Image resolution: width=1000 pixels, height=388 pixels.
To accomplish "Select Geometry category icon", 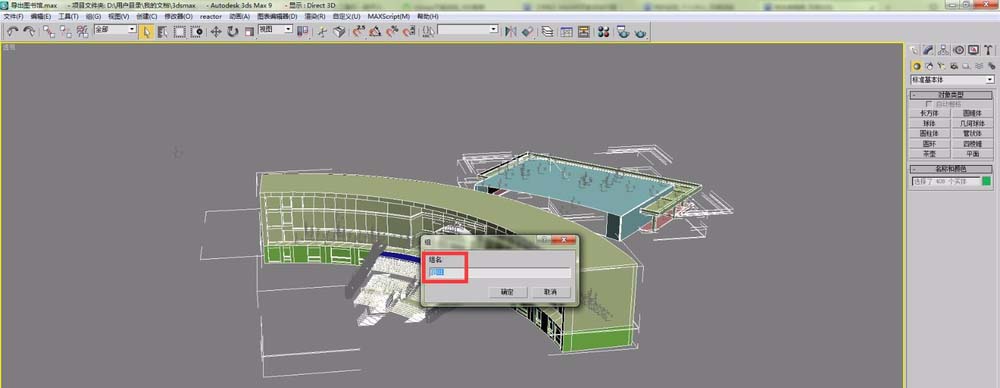I will (x=916, y=66).
